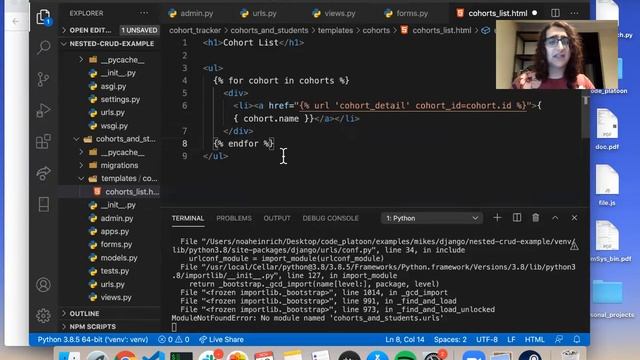Change end of line LF setting
Viewport: 640px width, 360px height.
511,340
